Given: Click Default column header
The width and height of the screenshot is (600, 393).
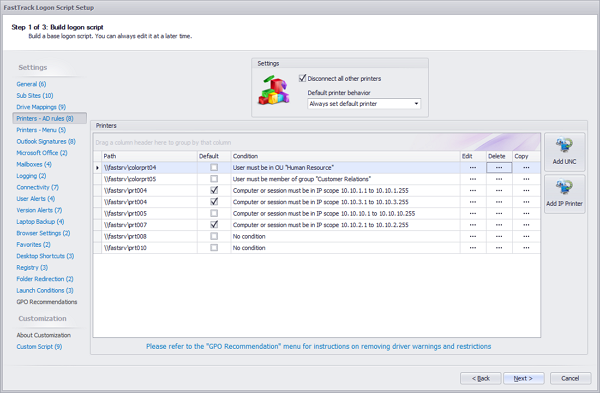Looking at the screenshot, I should [214, 156].
